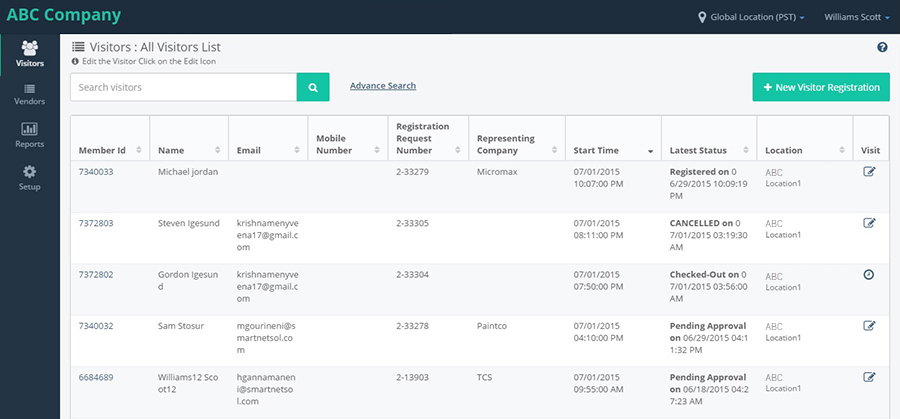Click Registered on status cell
This screenshot has height=419, width=900.
pyautogui.click(x=708, y=184)
